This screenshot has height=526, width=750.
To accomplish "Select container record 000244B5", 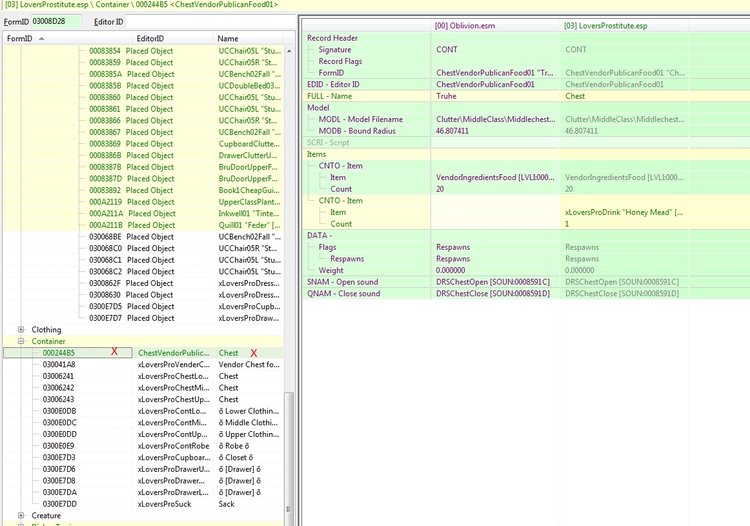I will (143, 353).
